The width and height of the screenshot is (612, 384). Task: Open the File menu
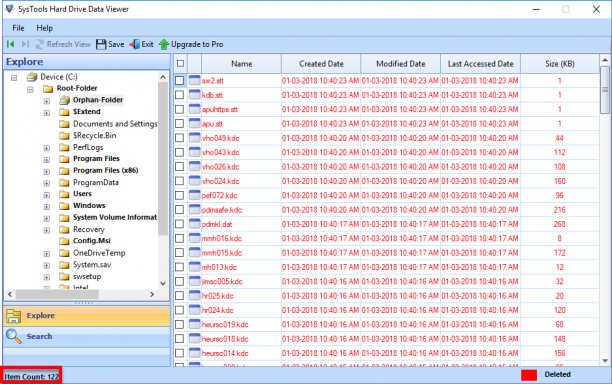coord(18,28)
